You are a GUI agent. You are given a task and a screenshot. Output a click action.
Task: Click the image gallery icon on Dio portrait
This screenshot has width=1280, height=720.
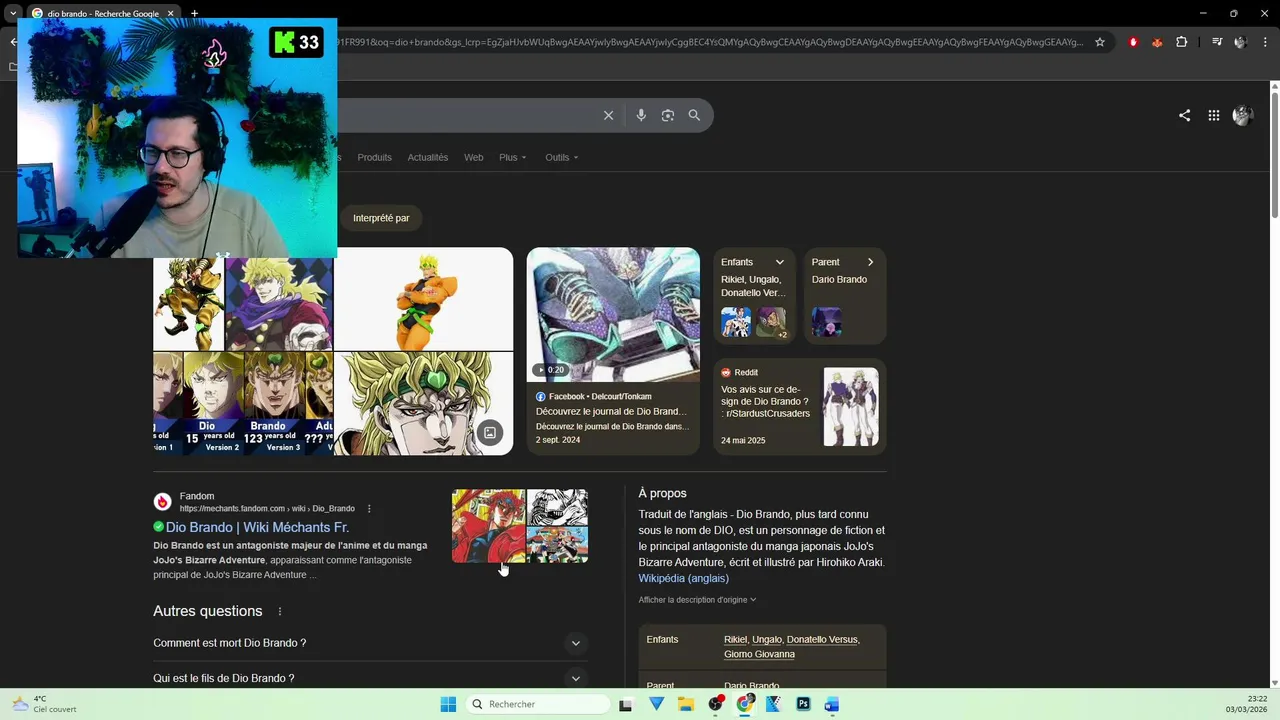click(x=490, y=432)
